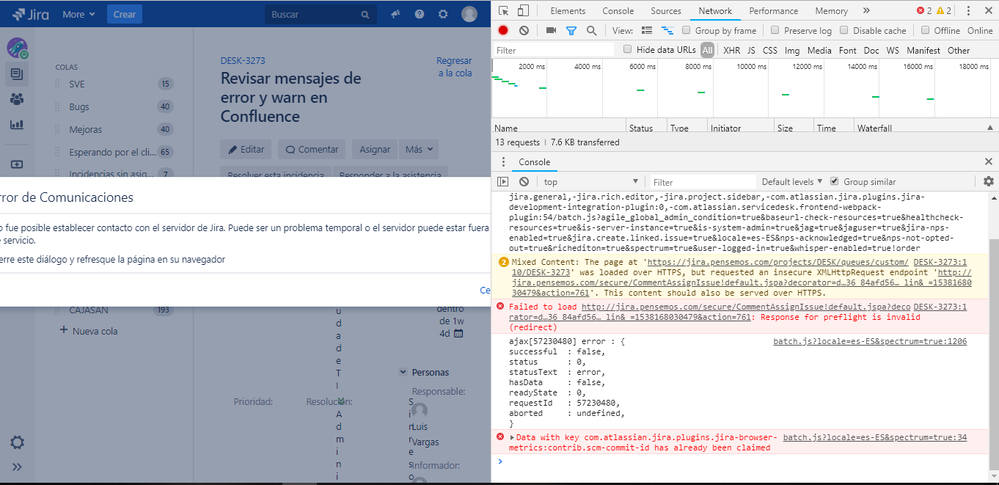Viewport: 999px width, 485px height.
Task: Open the DESK-3273 issue link
Action: pyautogui.click(x=243, y=61)
